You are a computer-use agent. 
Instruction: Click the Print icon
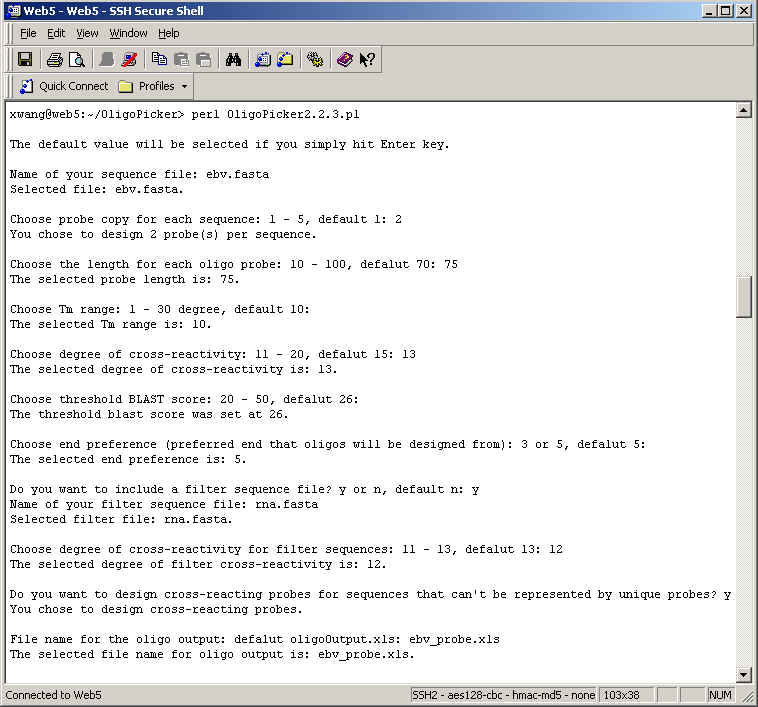click(55, 59)
